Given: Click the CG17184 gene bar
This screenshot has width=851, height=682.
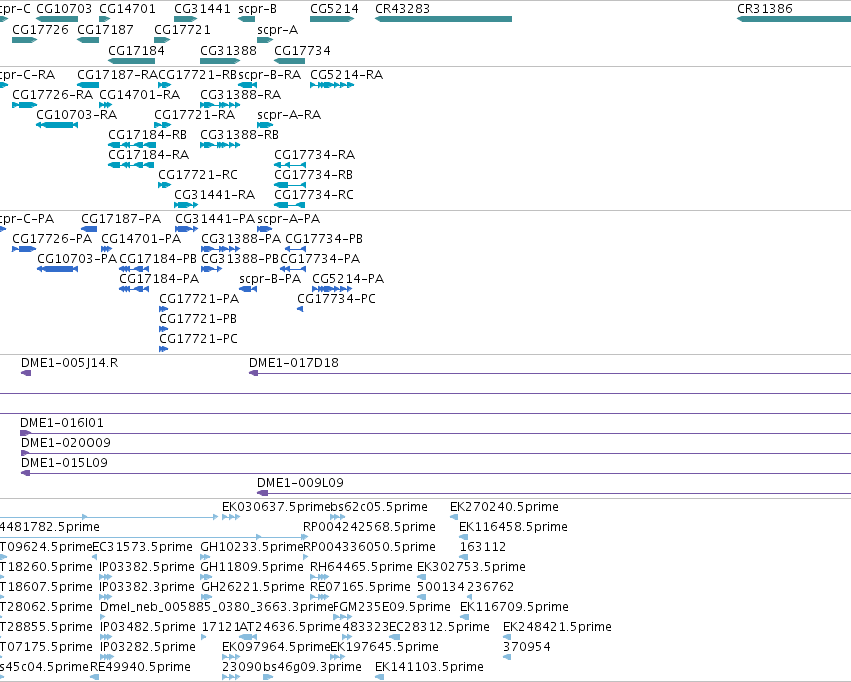Looking at the screenshot, I should (x=132, y=61).
